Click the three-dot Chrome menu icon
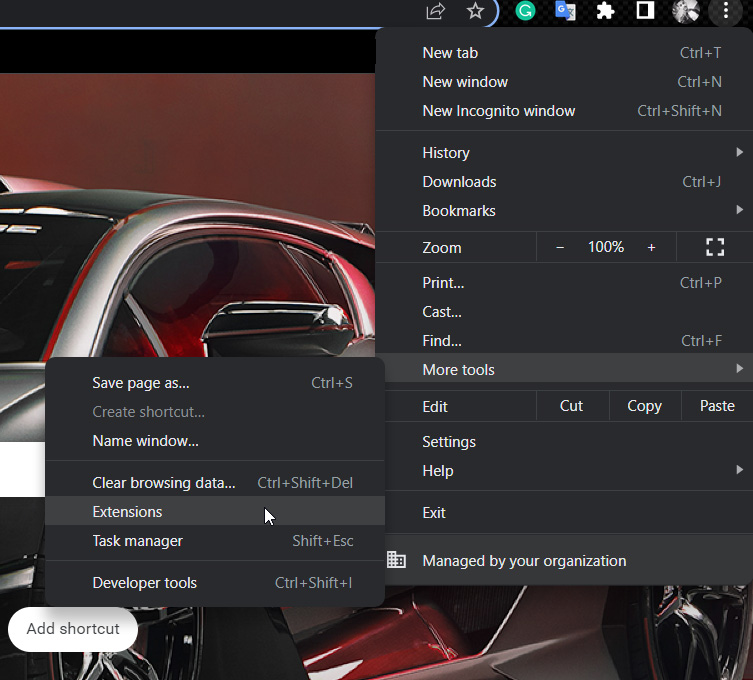Viewport: 753px width, 680px height. (726, 11)
